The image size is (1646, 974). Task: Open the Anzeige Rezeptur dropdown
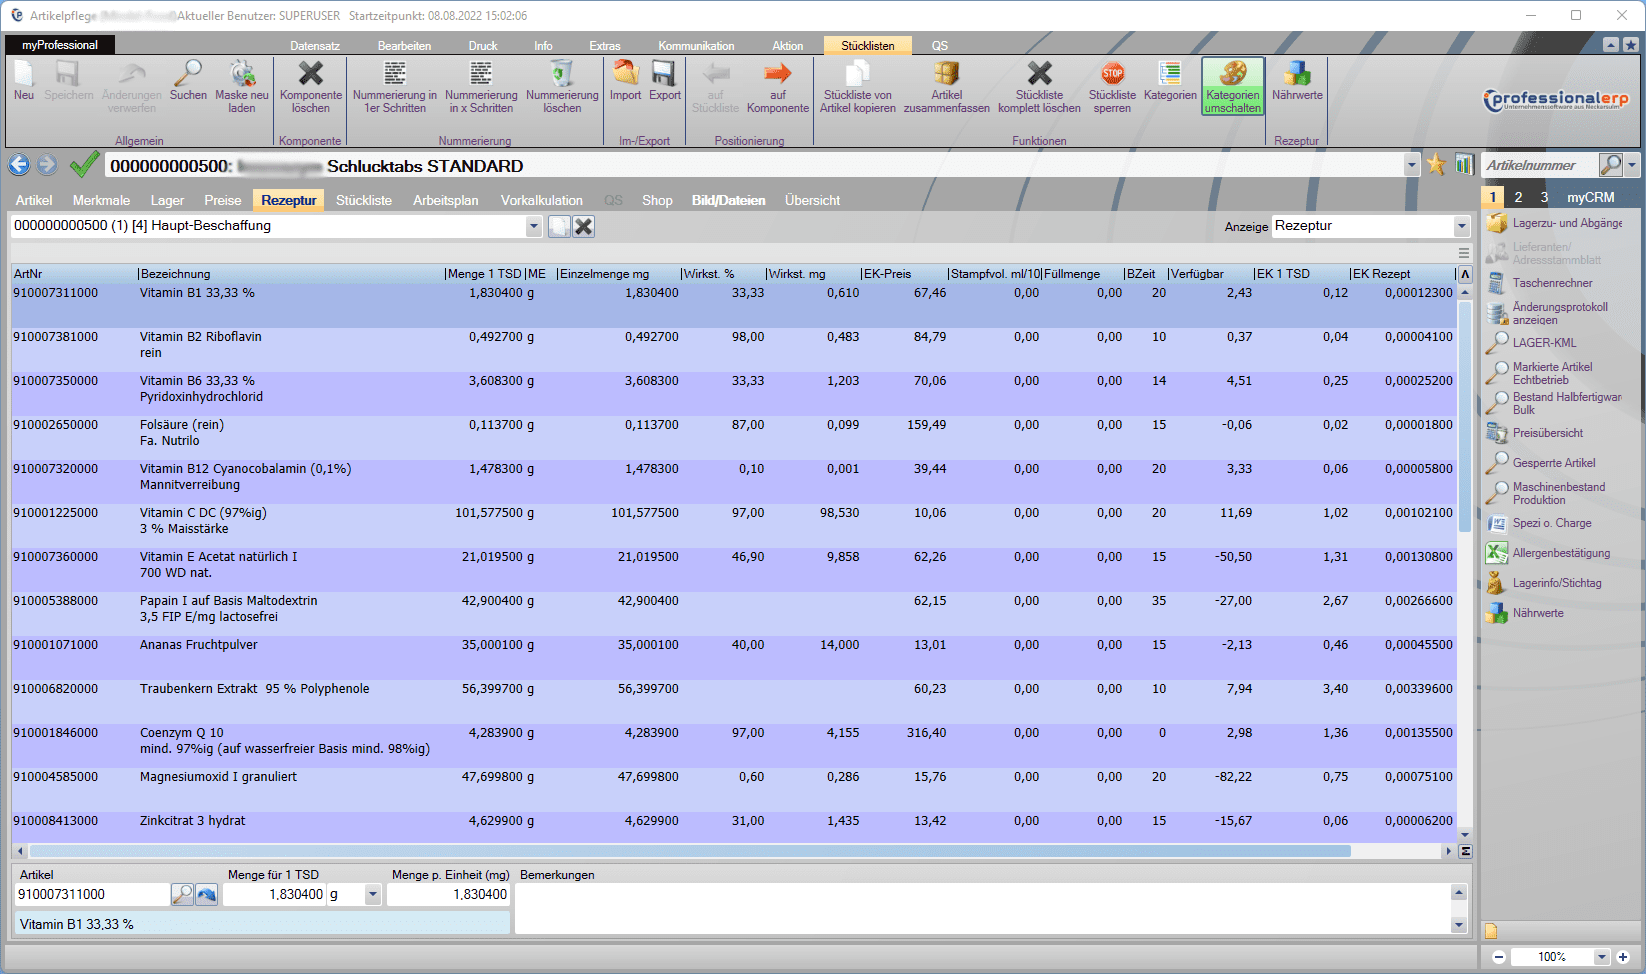click(1462, 227)
